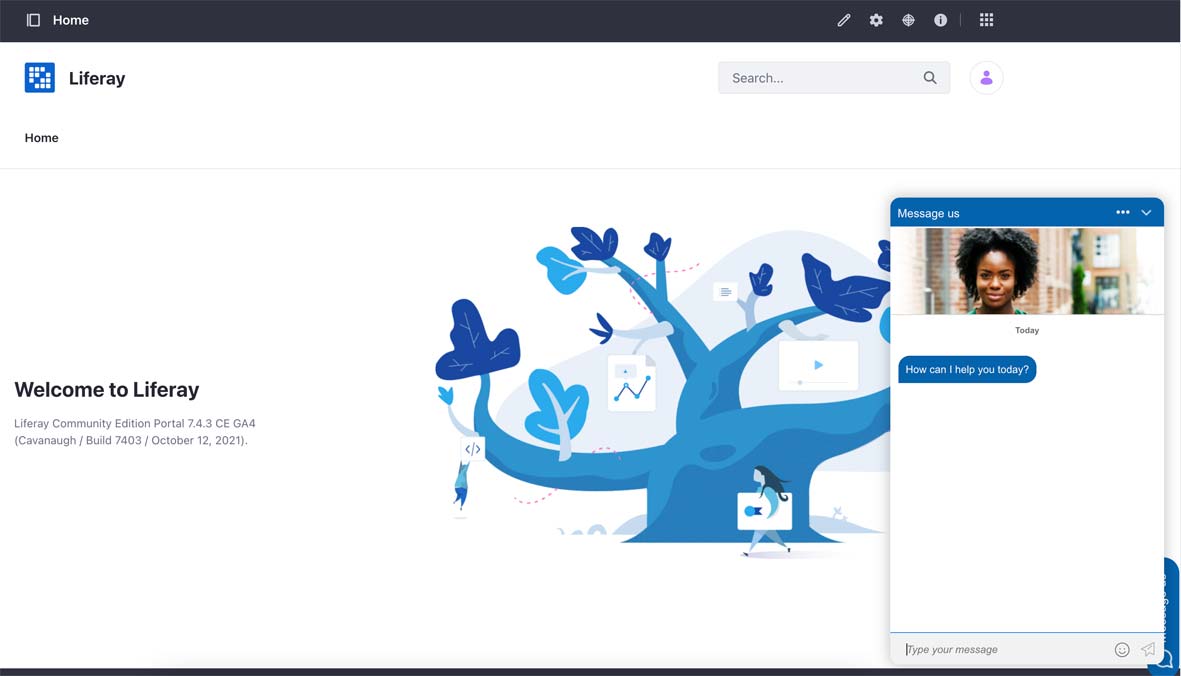Click the 'How can I help you today?' message
Viewport: 1181px width, 676px height.
pyautogui.click(x=966, y=370)
